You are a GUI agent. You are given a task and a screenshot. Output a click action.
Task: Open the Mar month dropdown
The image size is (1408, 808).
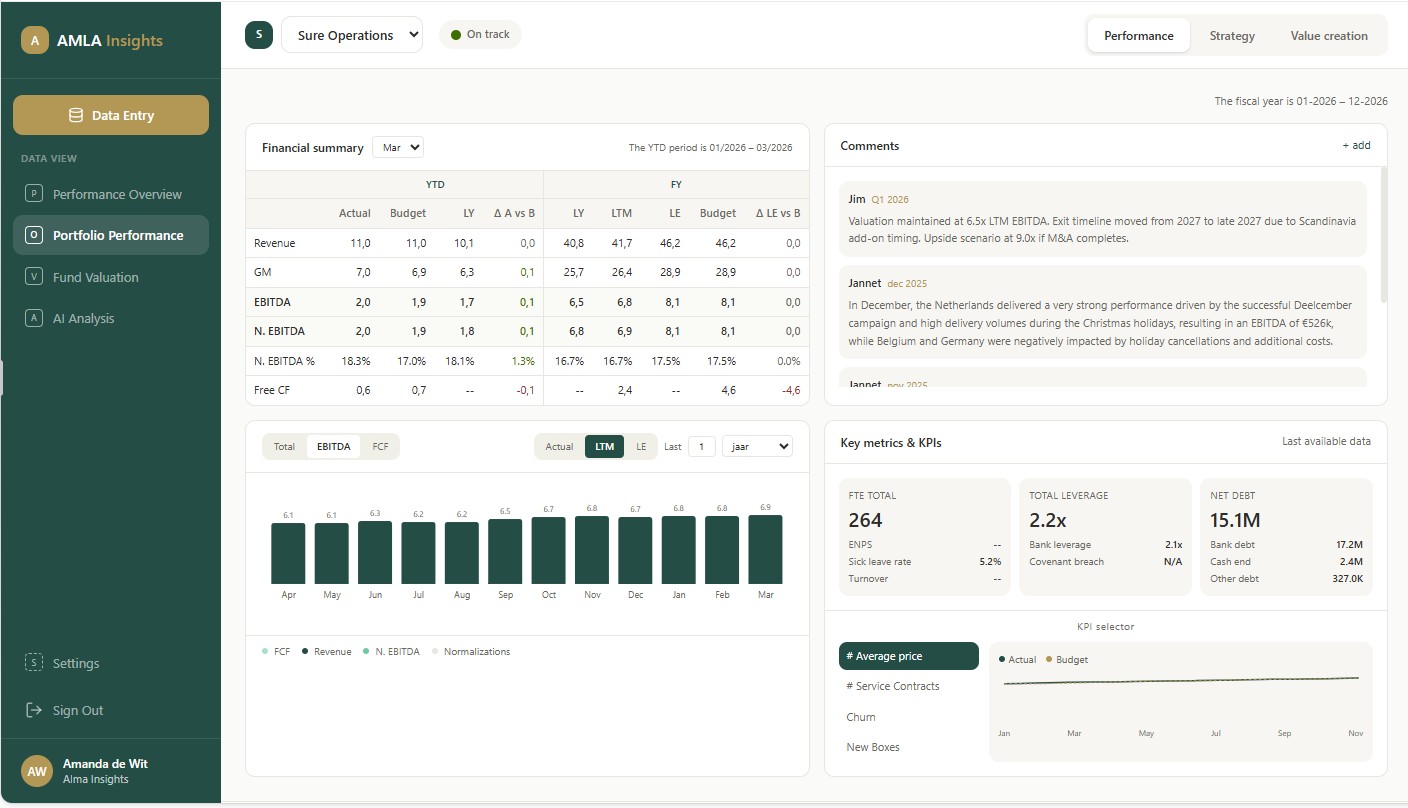pyautogui.click(x=398, y=147)
